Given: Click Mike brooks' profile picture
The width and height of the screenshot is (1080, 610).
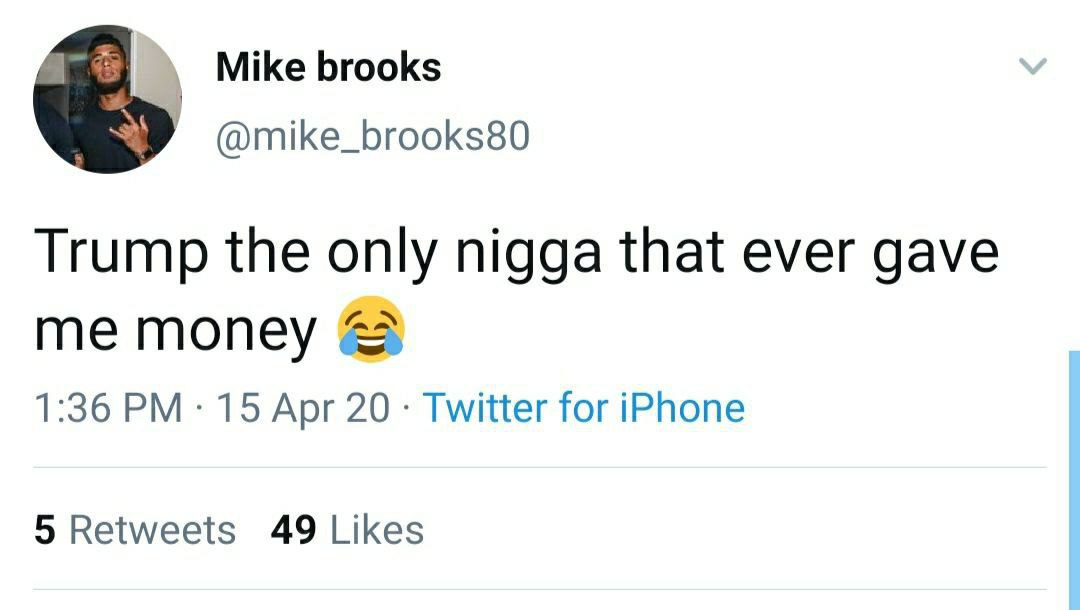Looking at the screenshot, I should click(x=107, y=99).
